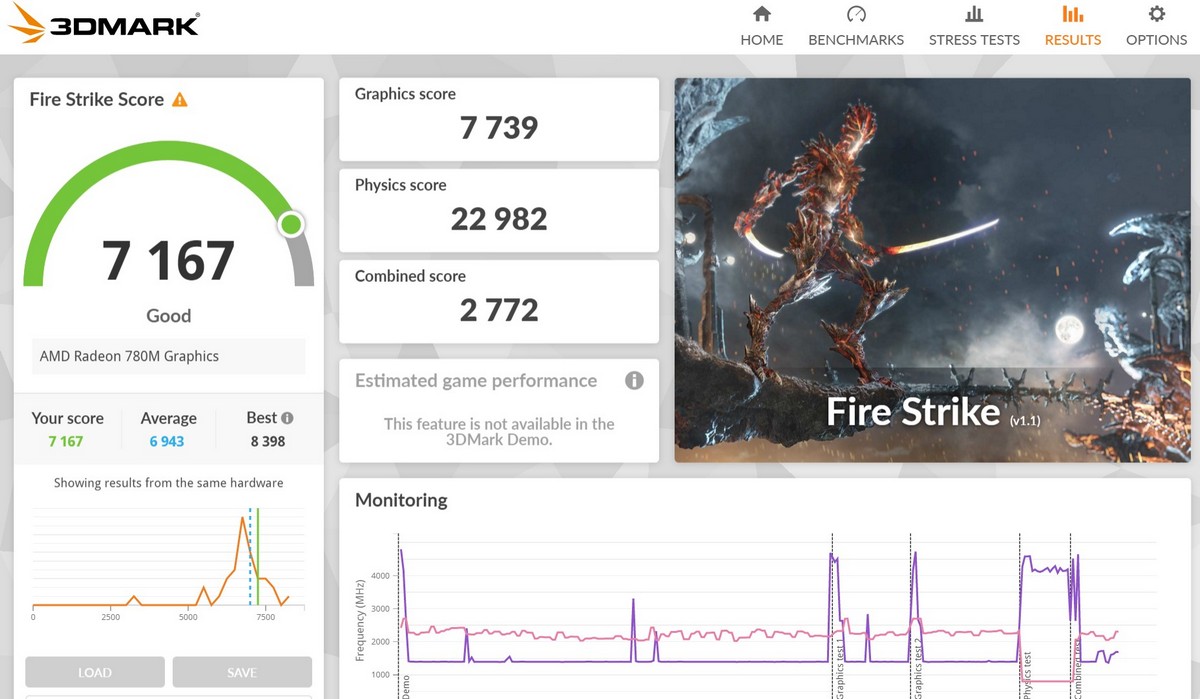
Task: Click the large 7 167 Fire Strike score
Action: click(x=168, y=260)
